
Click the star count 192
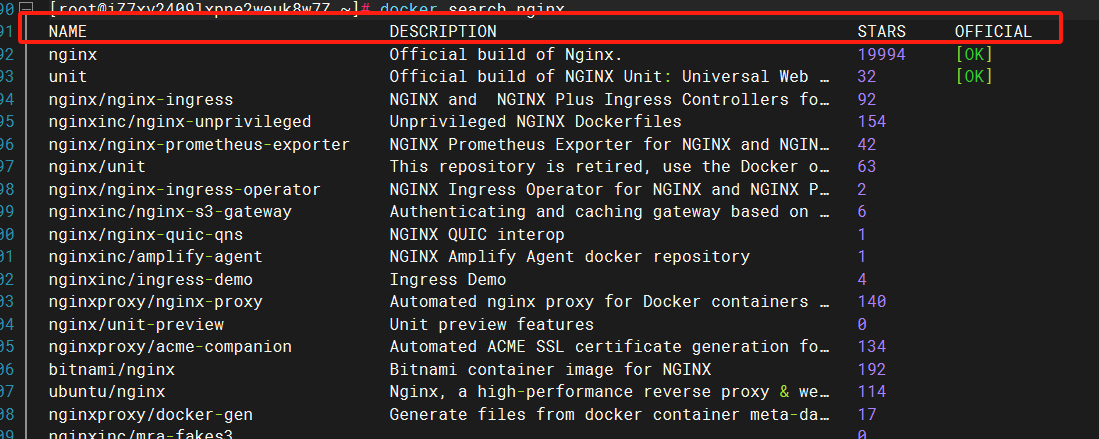pyautogui.click(x=872, y=369)
